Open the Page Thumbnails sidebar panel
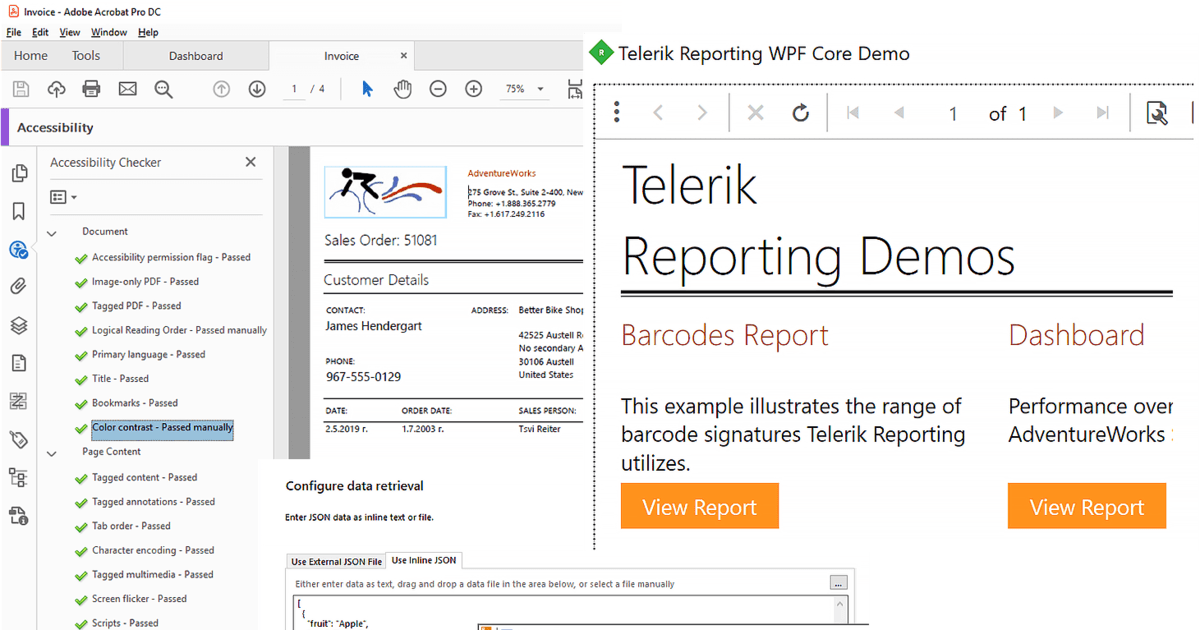1200x630 pixels. click(19, 173)
